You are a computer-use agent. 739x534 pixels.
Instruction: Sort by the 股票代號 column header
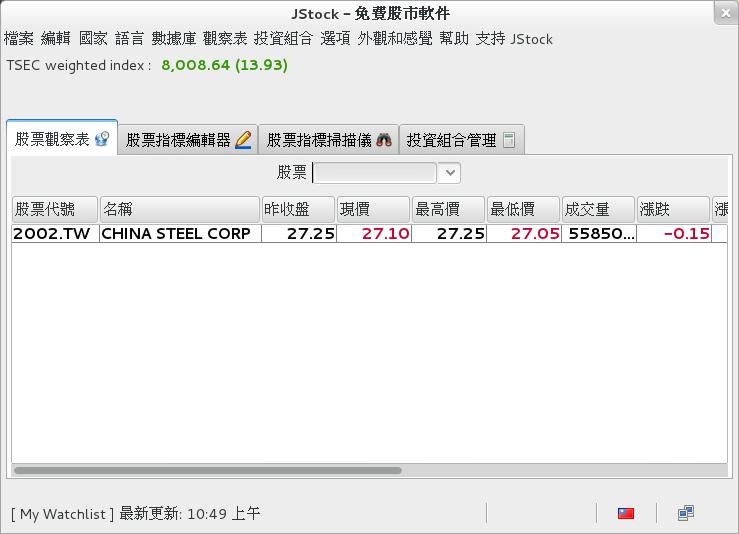[x=55, y=209]
